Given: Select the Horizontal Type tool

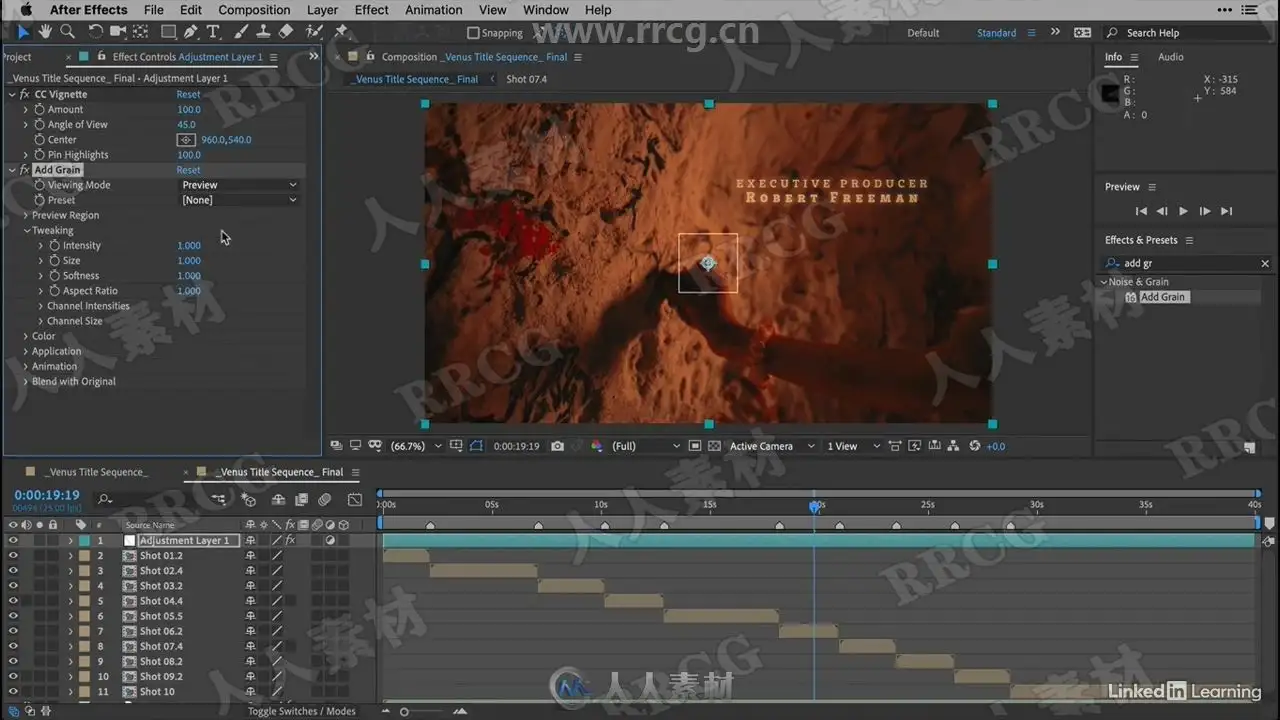Looking at the screenshot, I should point(213,32).
